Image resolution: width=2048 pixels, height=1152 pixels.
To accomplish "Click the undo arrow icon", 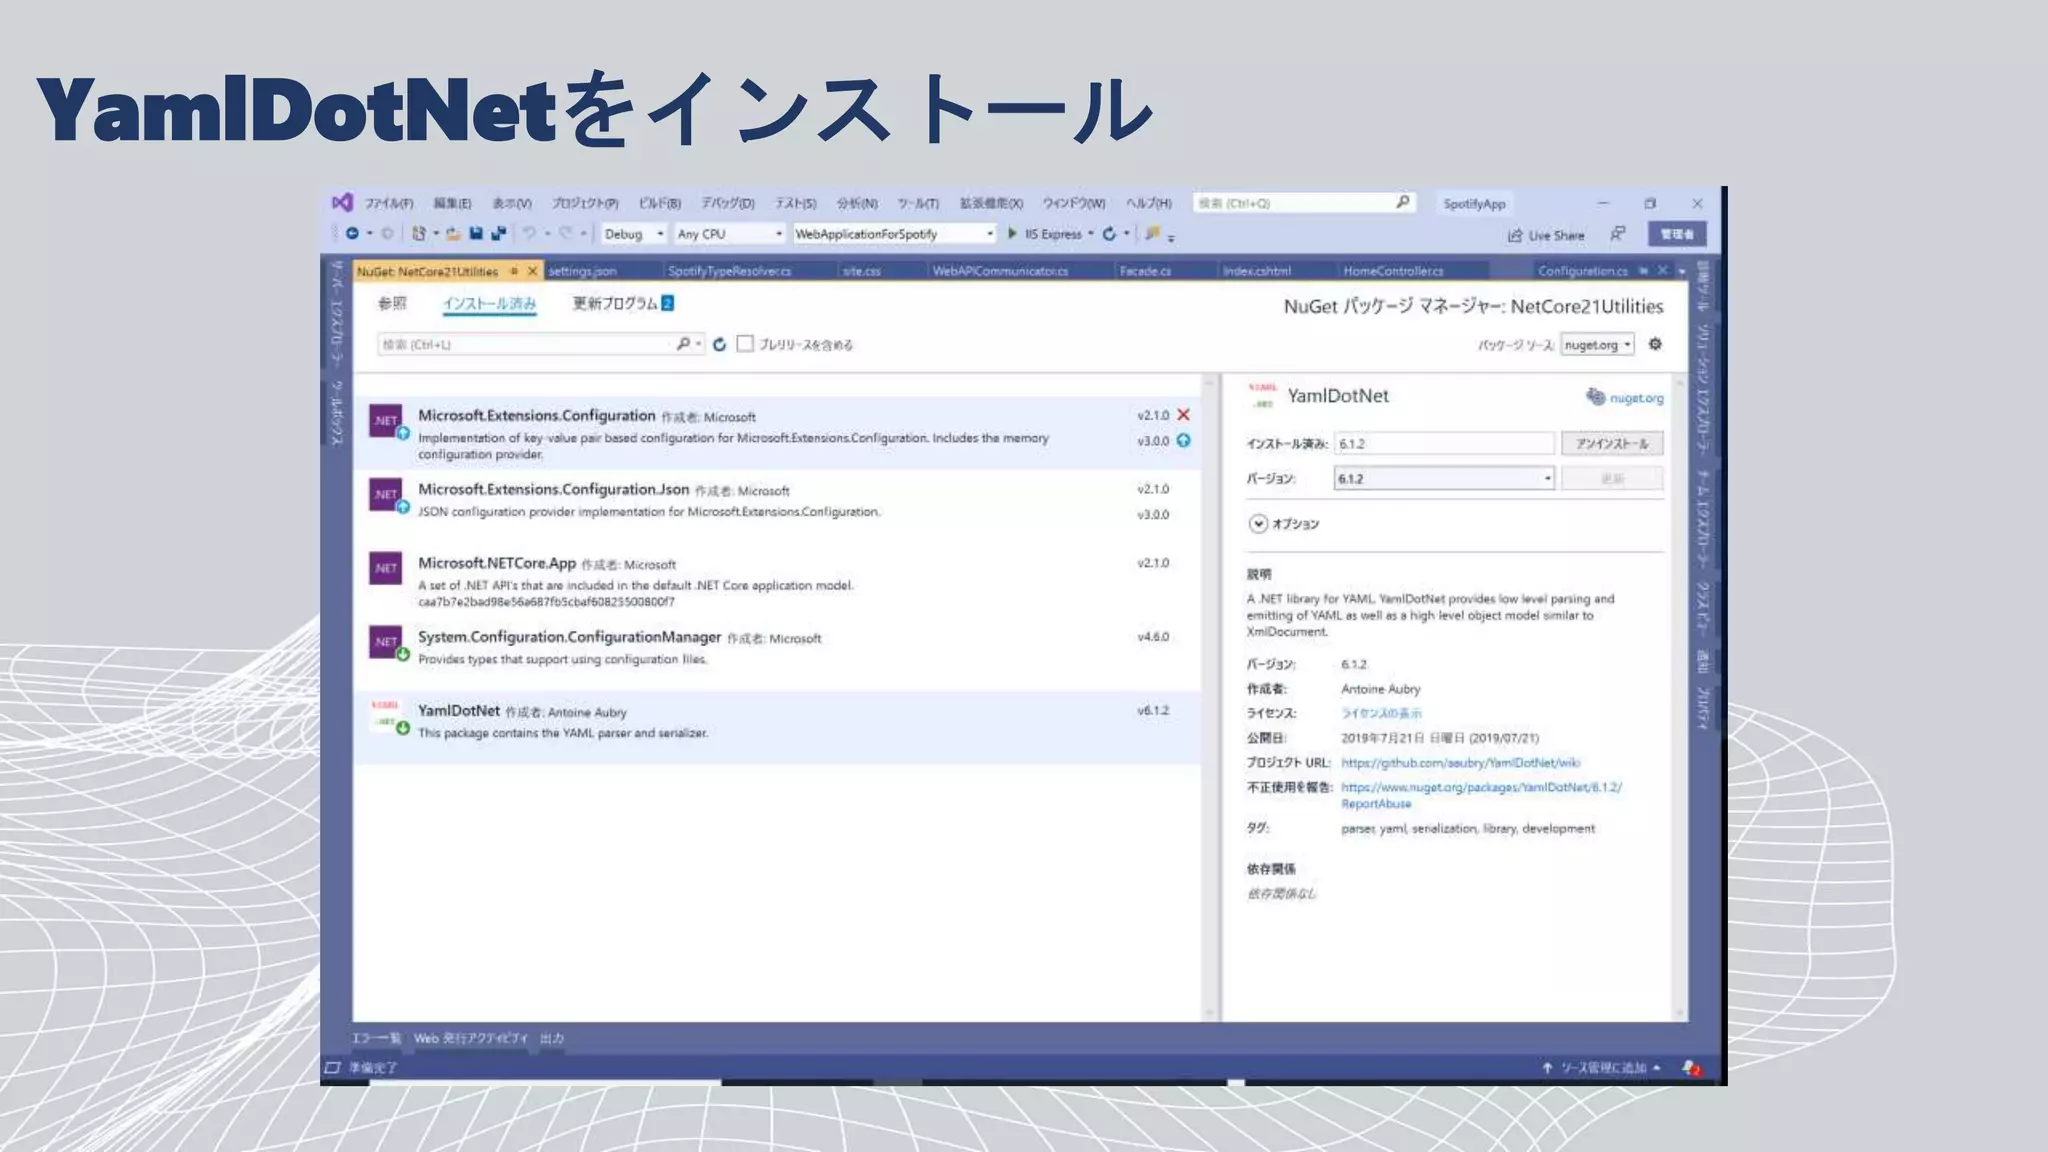I will pos(529,234).
